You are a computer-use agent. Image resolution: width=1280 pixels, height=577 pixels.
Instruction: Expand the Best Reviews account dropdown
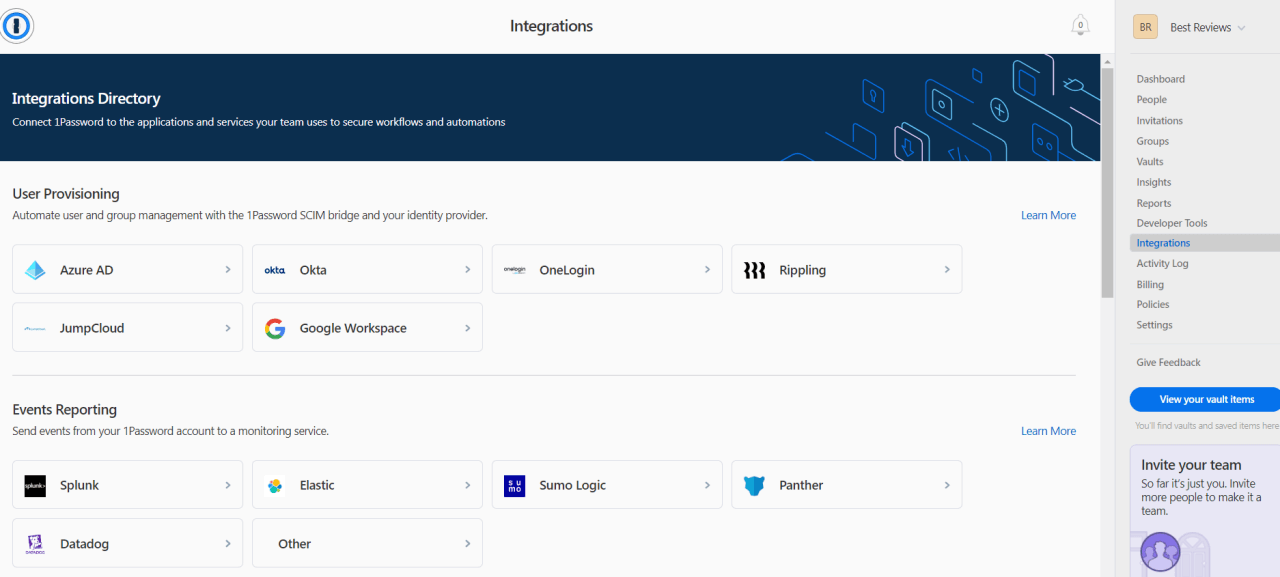pyautogui.click(x=1200, y=27)
